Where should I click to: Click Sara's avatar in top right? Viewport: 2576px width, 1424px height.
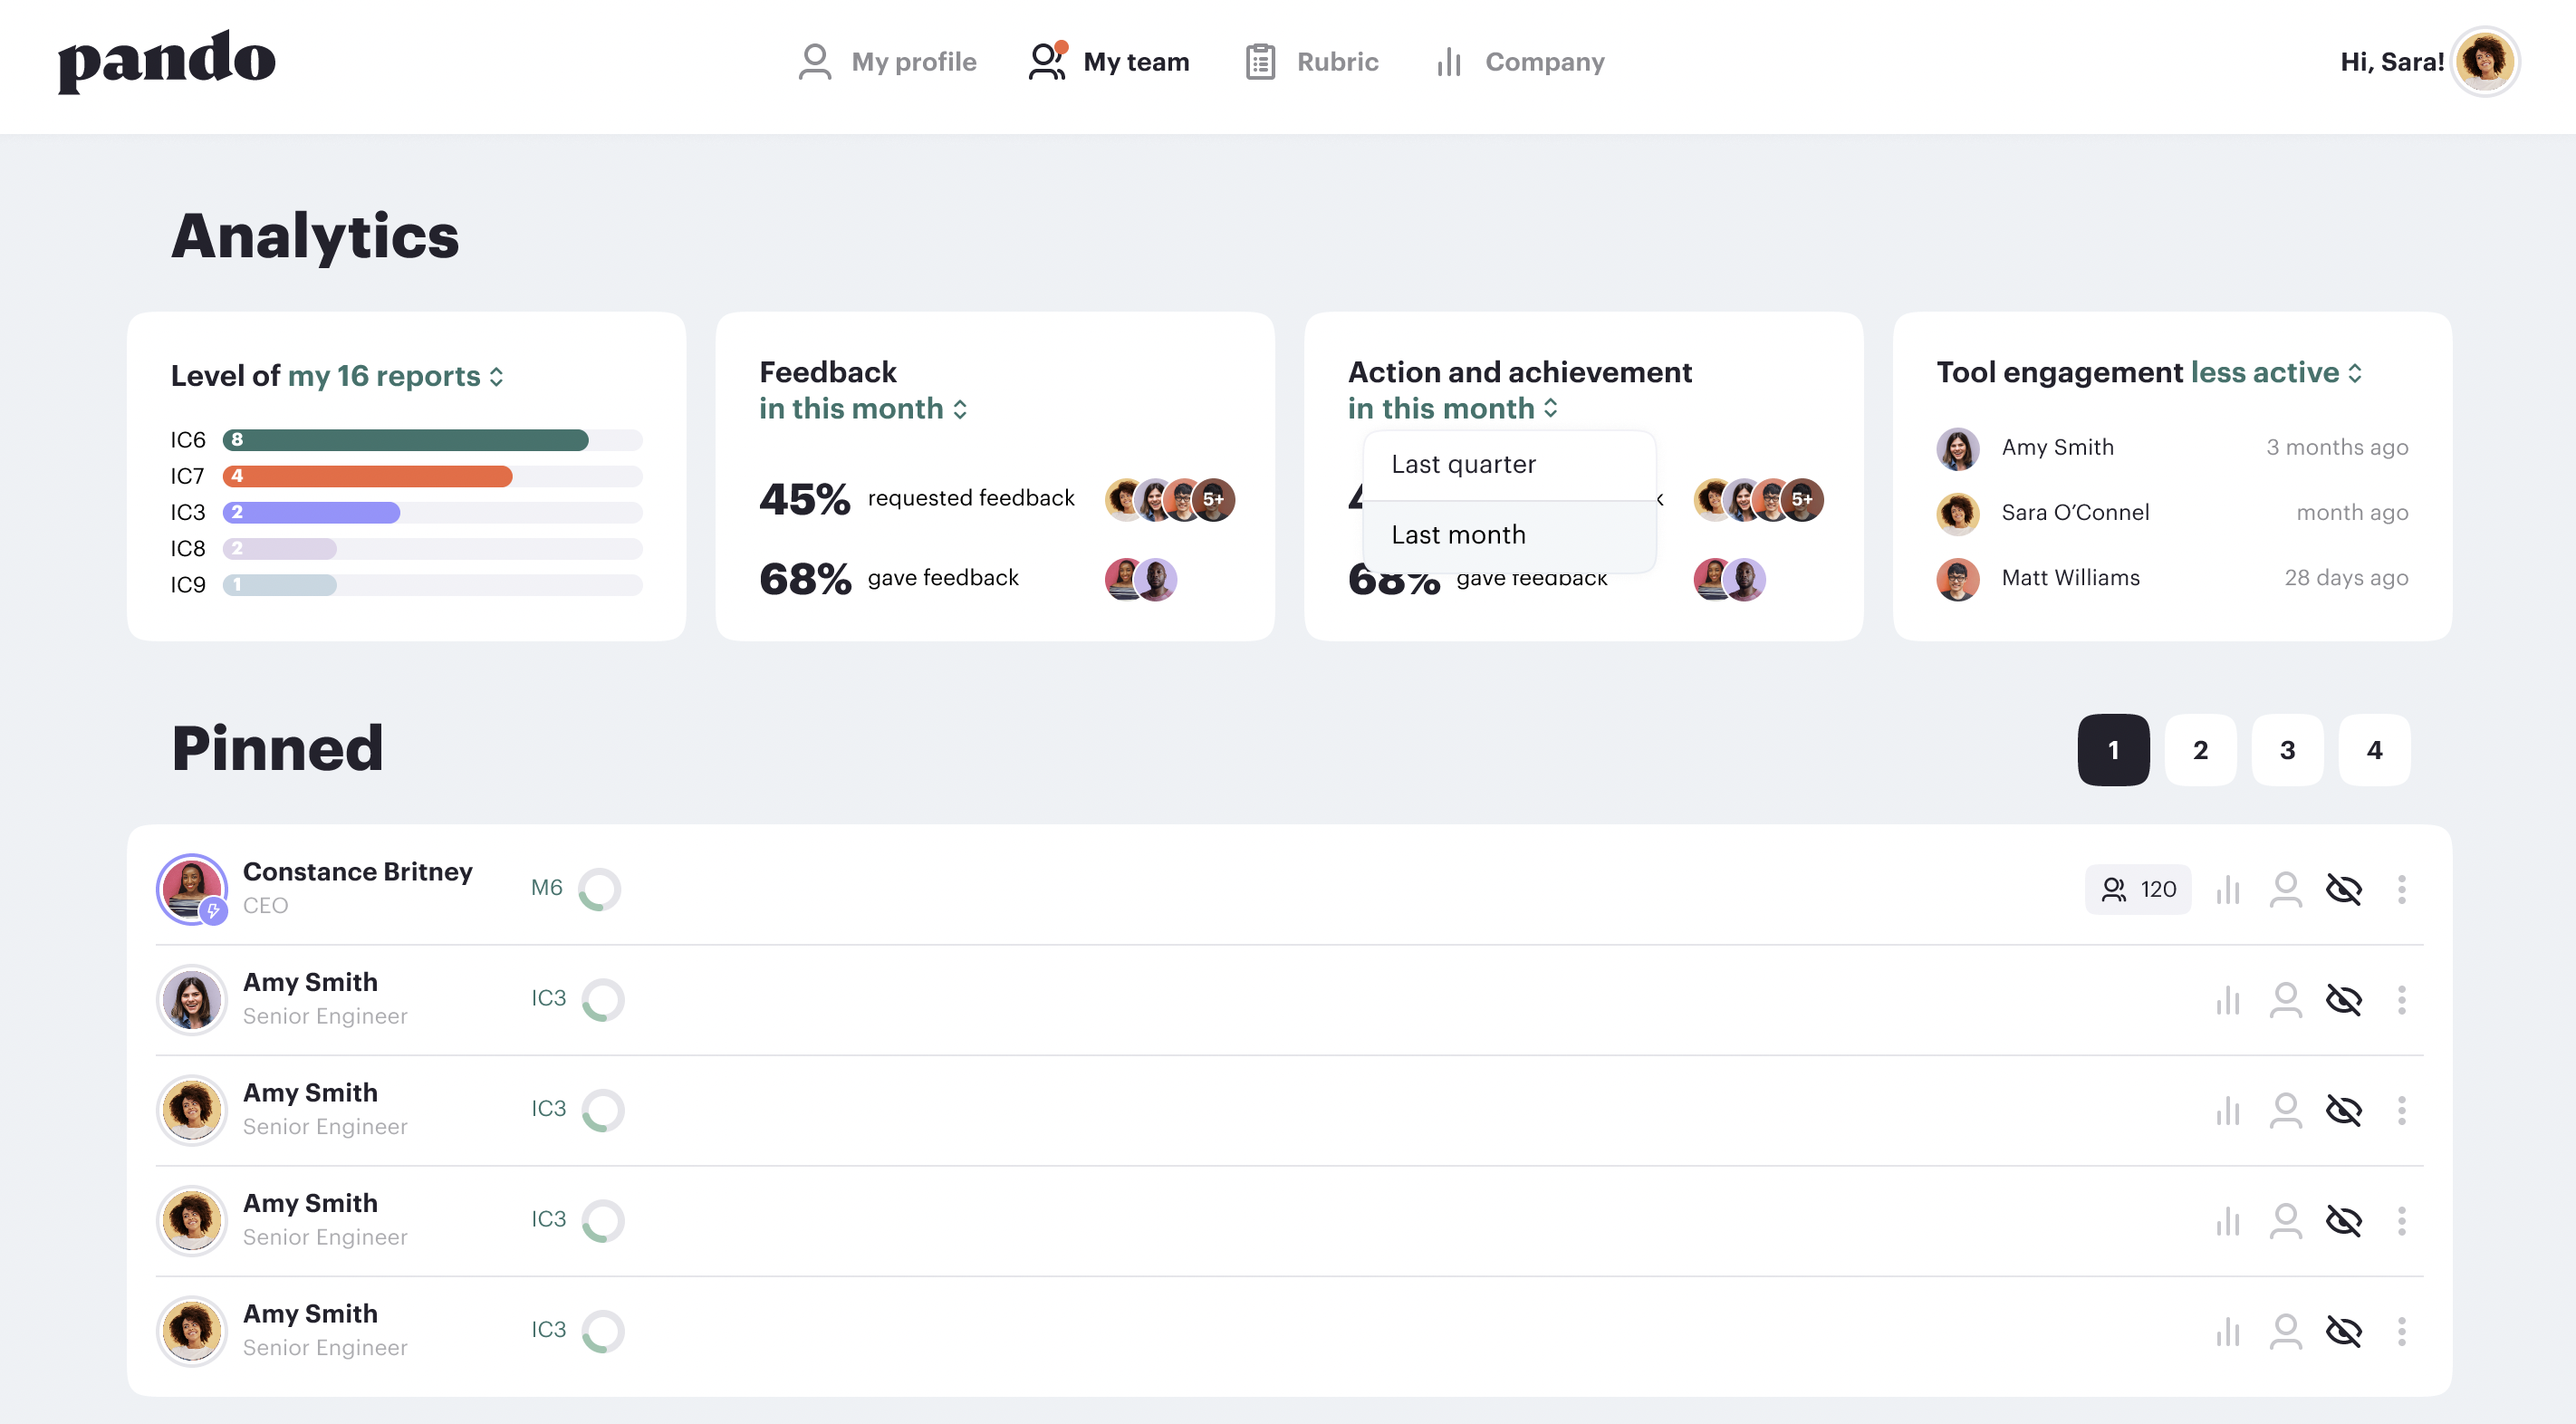[2485, 62]
